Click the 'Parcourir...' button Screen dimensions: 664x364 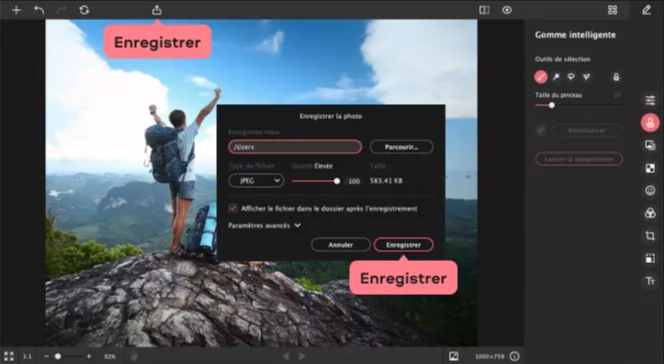(x=401, y=147)
